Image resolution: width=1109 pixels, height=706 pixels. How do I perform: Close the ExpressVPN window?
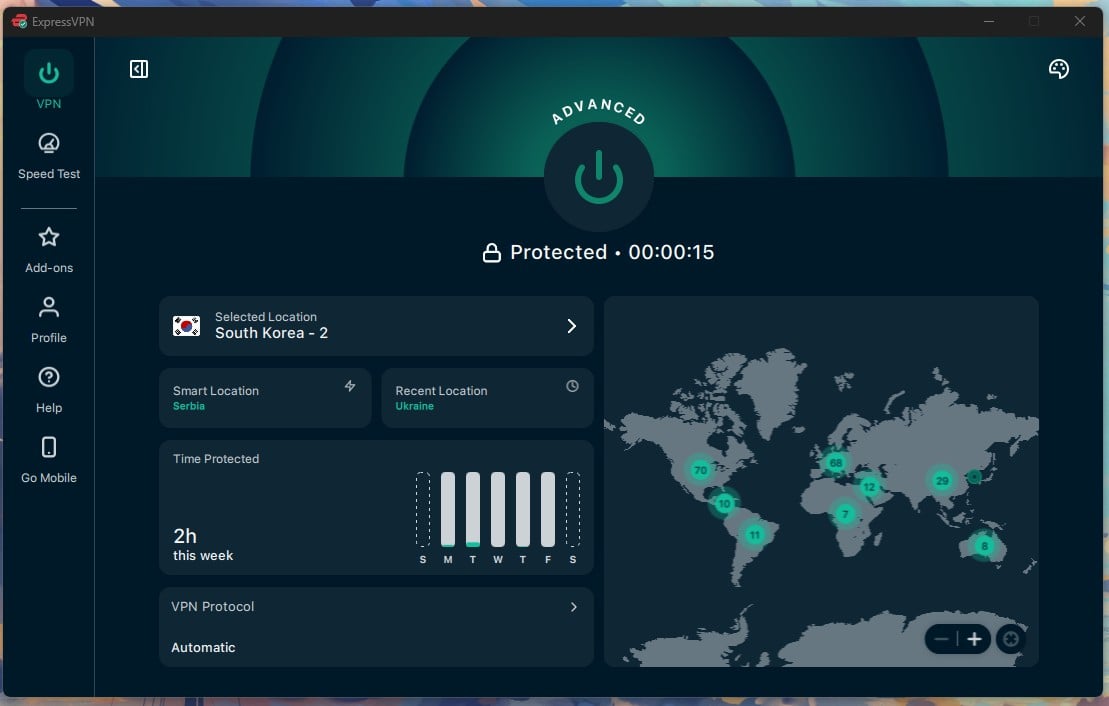pos(1079,21)
